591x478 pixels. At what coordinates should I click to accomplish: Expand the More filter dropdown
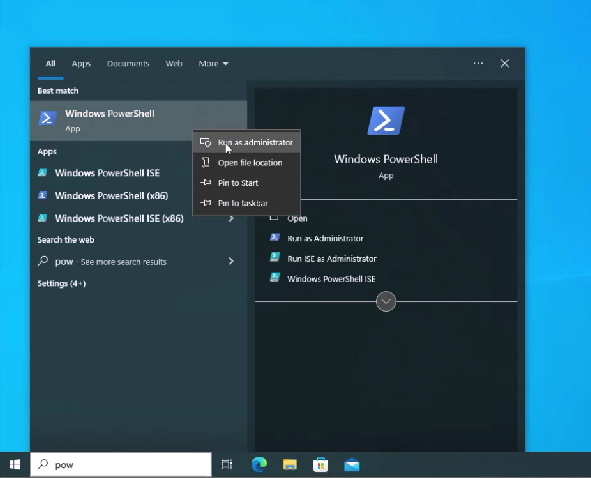point(213,64)
